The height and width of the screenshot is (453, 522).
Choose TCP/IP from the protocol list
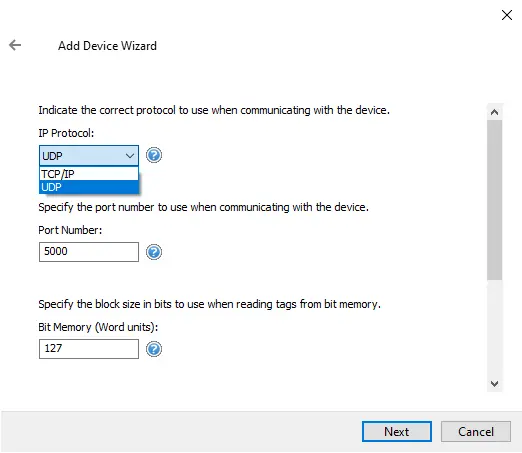[x=89, y=174]
